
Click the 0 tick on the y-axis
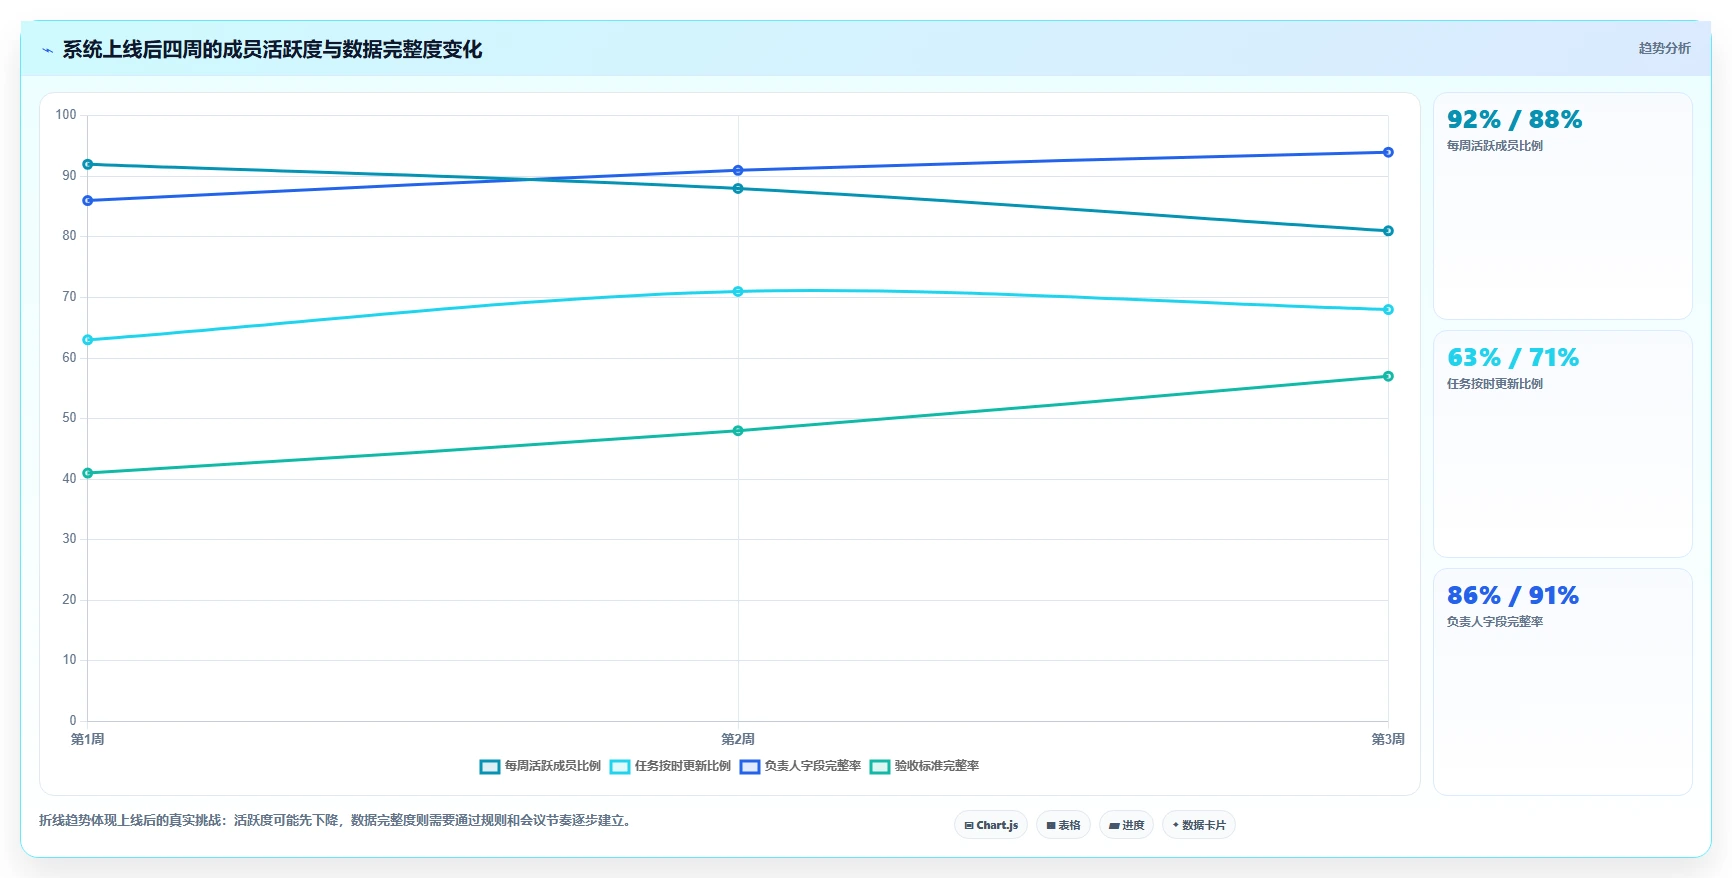pyautogui.click(x=73, y=721)
